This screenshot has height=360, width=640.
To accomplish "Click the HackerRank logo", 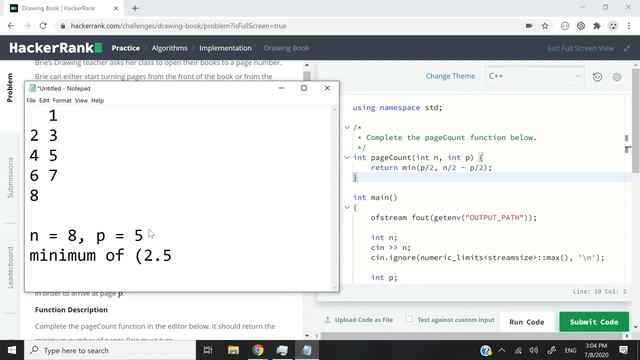I will (x=56, y=48).
